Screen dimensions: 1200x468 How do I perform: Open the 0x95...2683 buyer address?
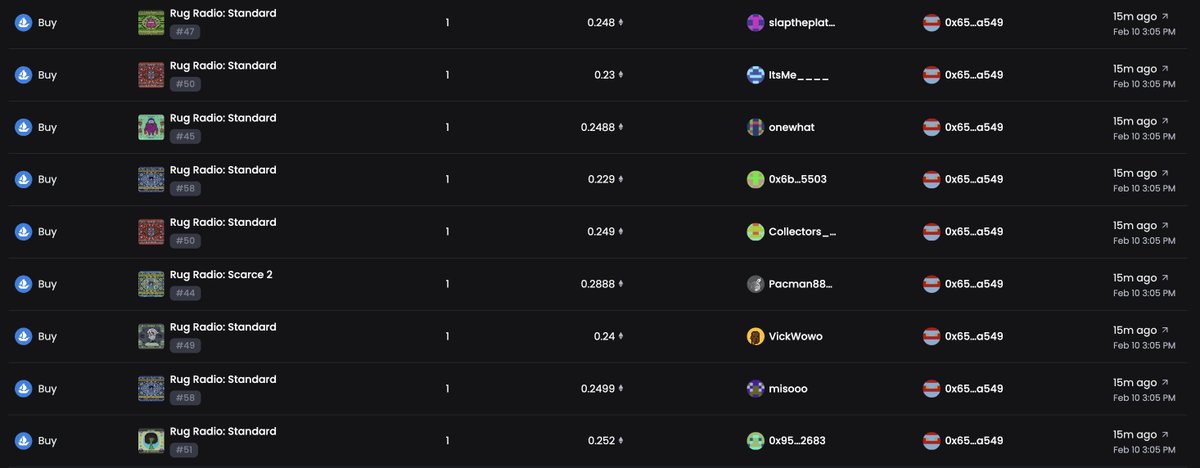[798, 440]
